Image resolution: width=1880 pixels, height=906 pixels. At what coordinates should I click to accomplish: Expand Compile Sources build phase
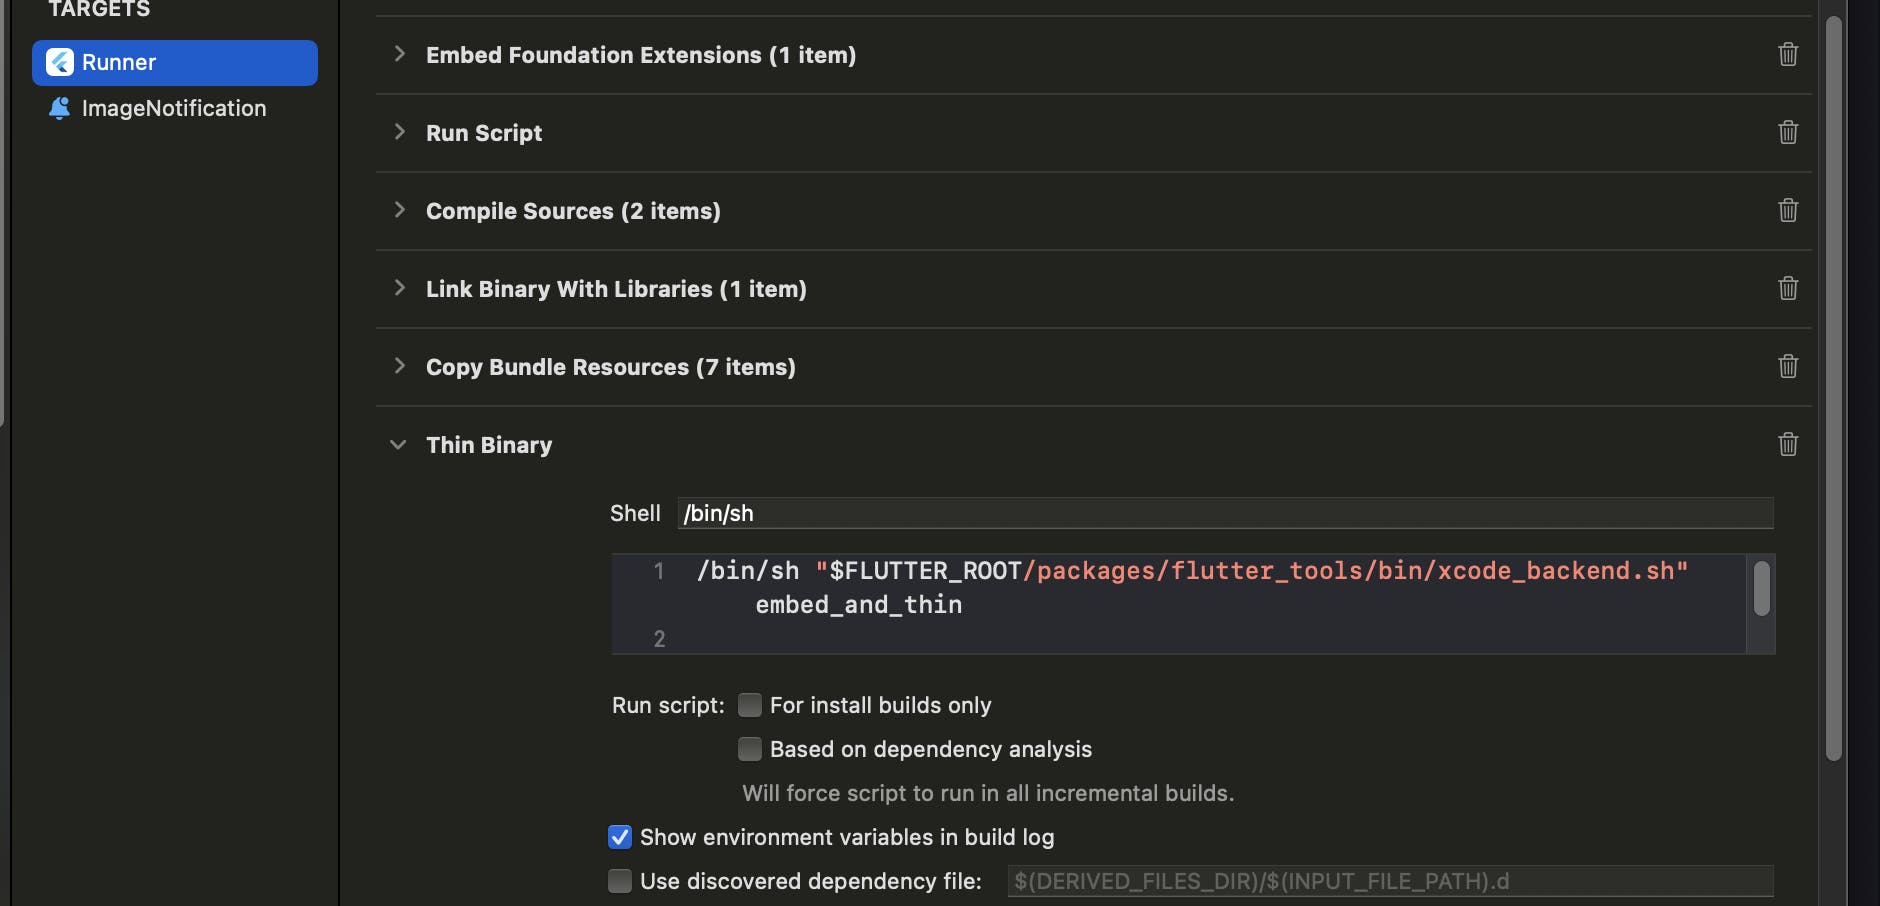[x=399, y=210]
